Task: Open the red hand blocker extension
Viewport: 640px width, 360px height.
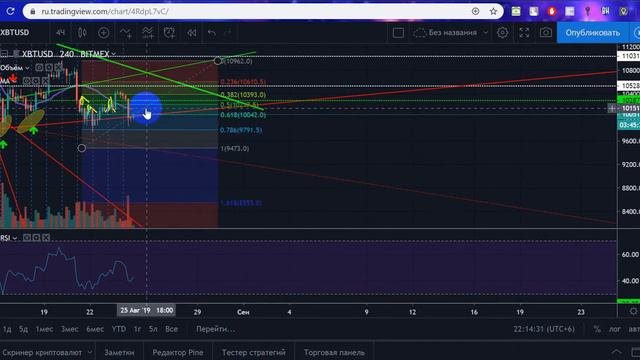Action: 551,11
